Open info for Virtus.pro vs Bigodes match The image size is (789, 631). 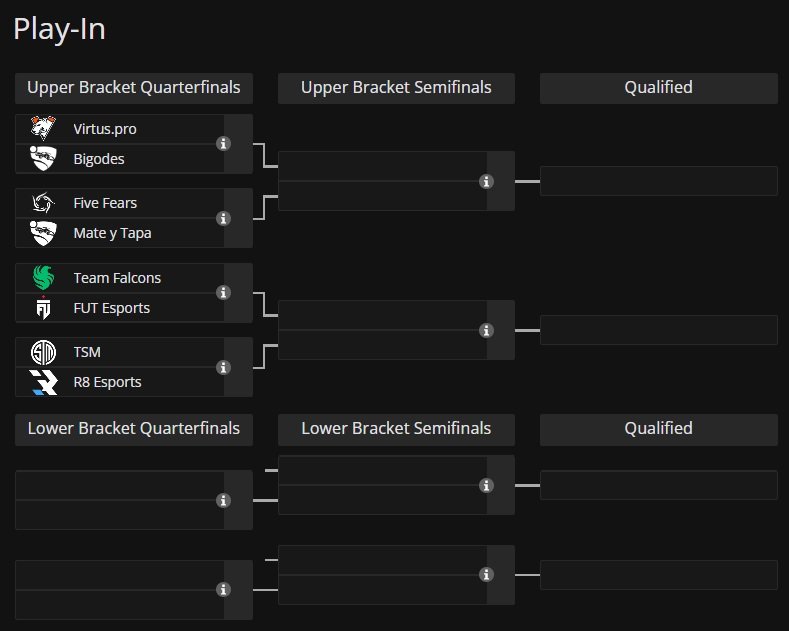pyautogui.click(x=223, y=144)
